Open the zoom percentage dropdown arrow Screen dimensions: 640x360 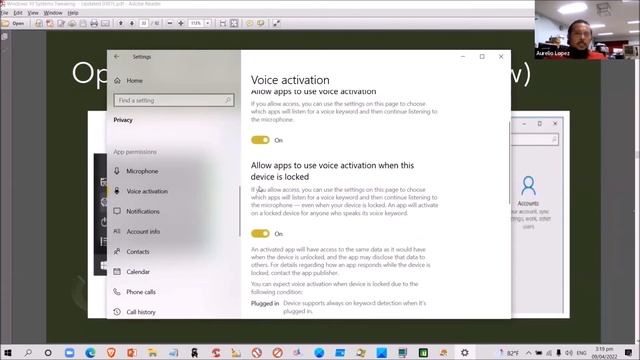click(208, 24)
